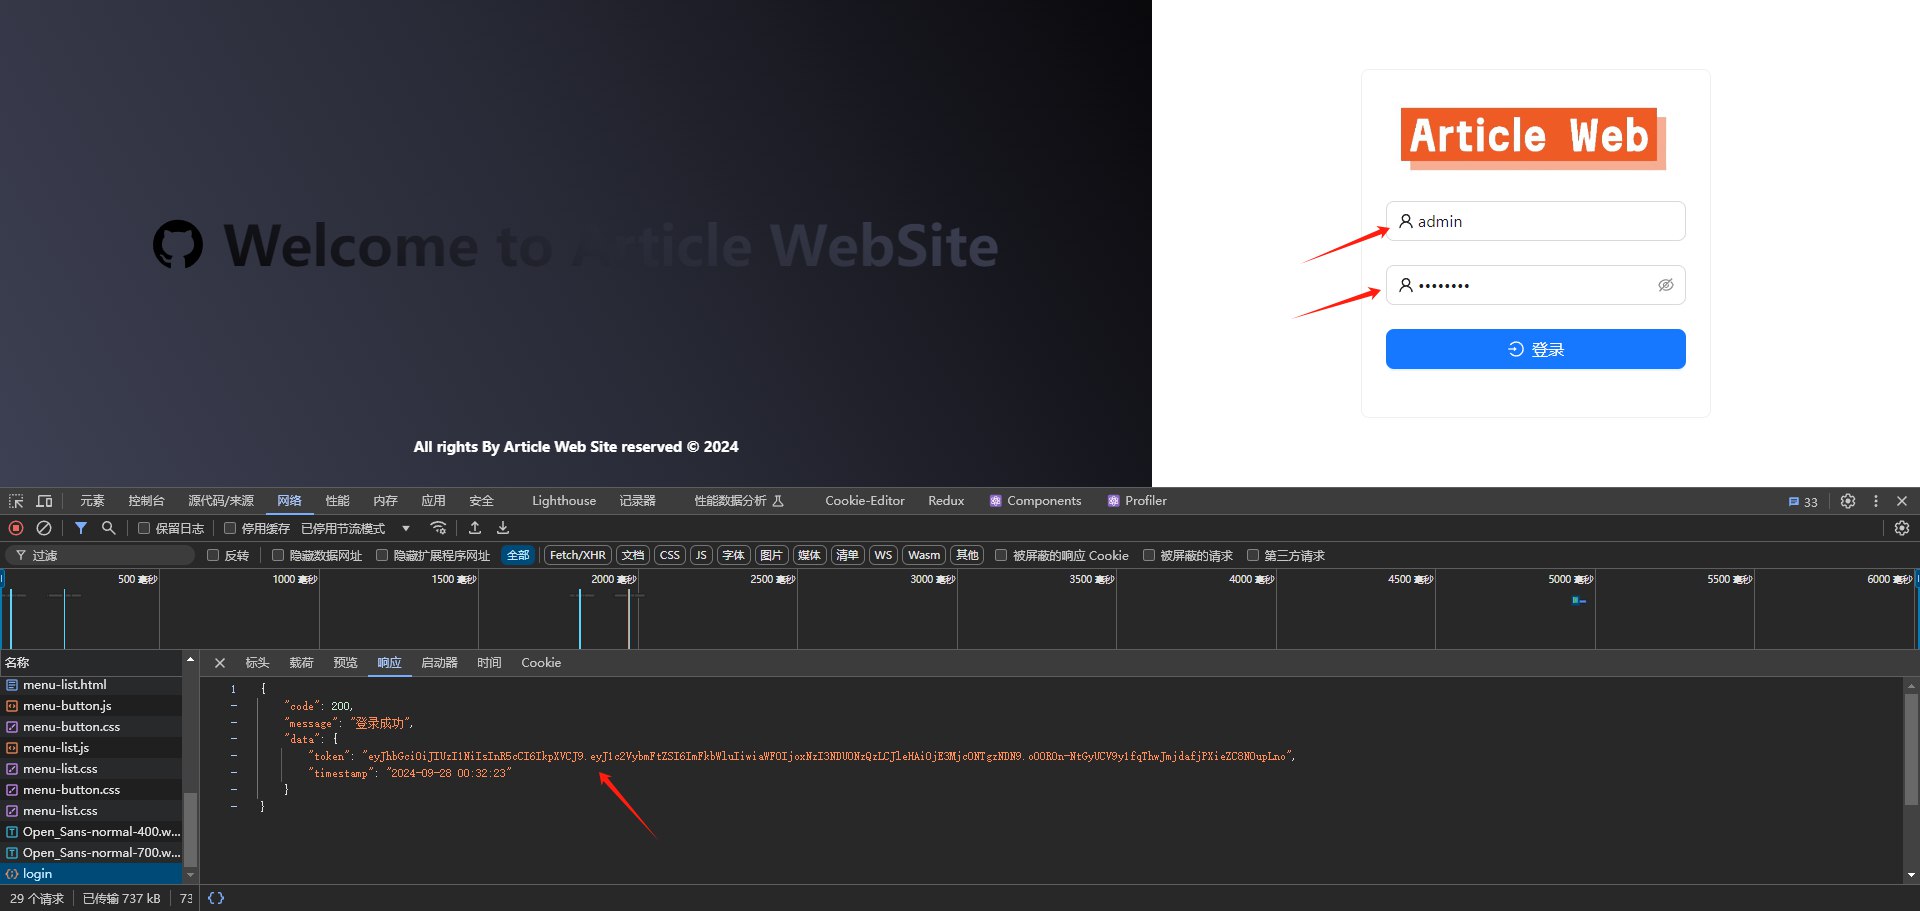Screen dimensions: 1920x911
Task: Click name column sort arrow
Action: click(190, 660)
